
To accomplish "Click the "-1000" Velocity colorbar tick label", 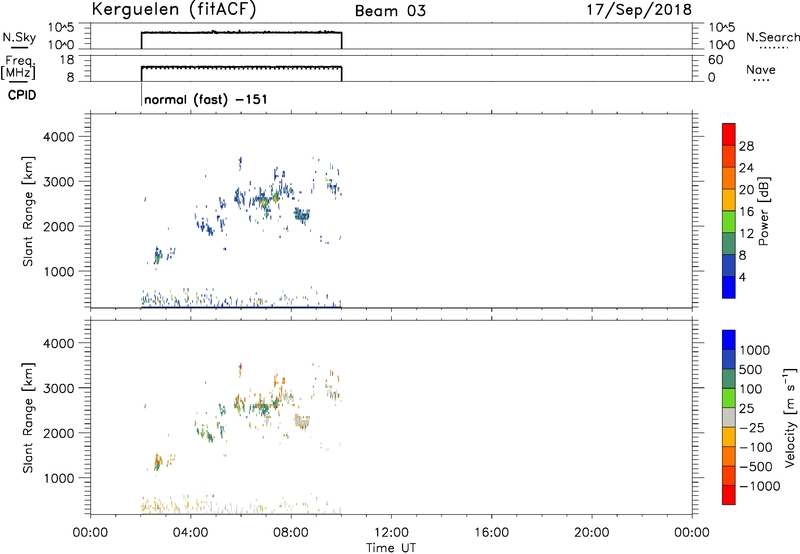I will pyautogui.click(x=760, y=486).
